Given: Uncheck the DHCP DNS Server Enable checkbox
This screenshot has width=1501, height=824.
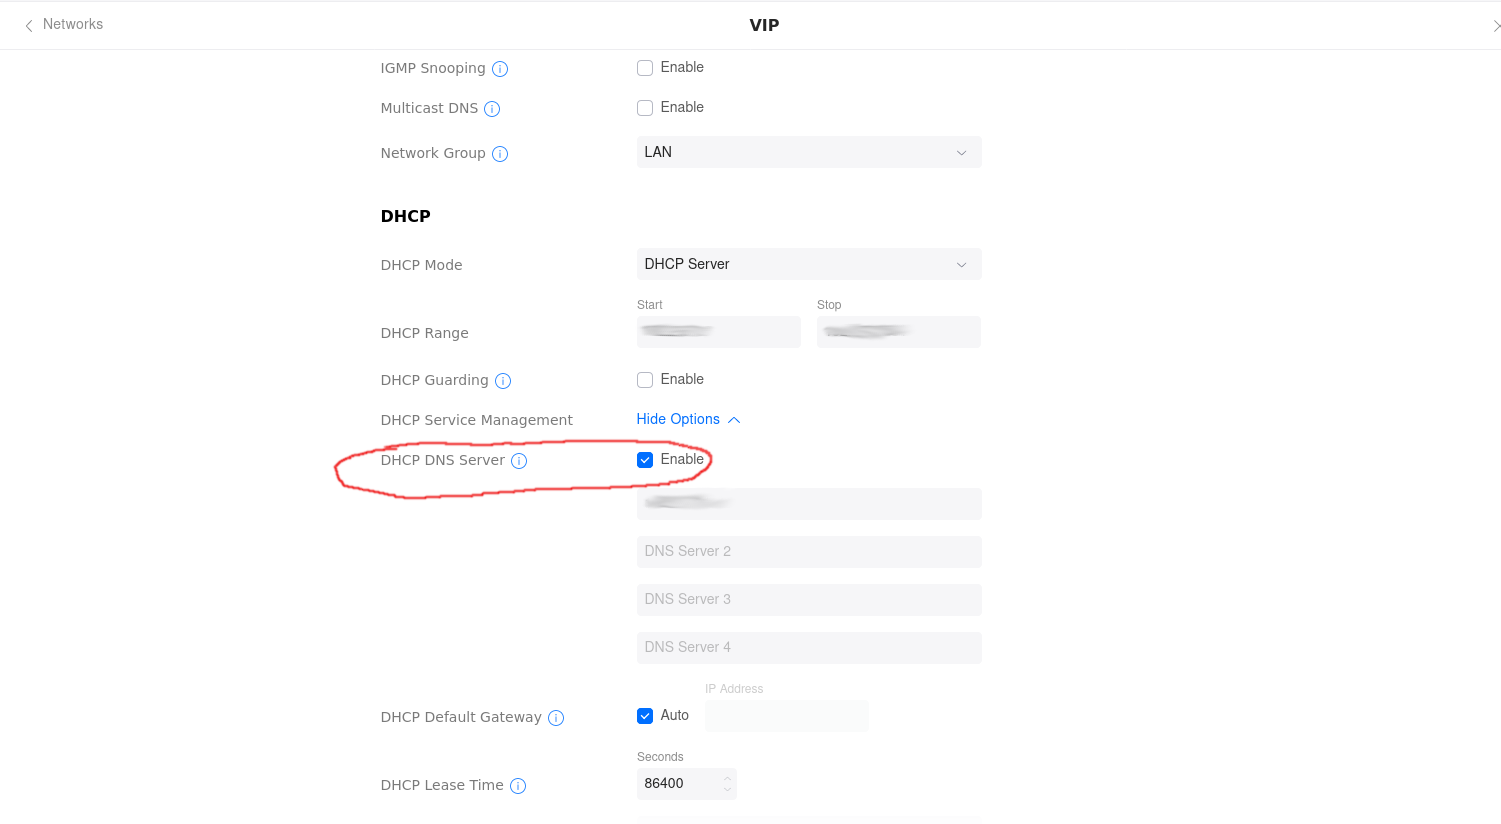Looking at the screenshot, I should (645, 460).
